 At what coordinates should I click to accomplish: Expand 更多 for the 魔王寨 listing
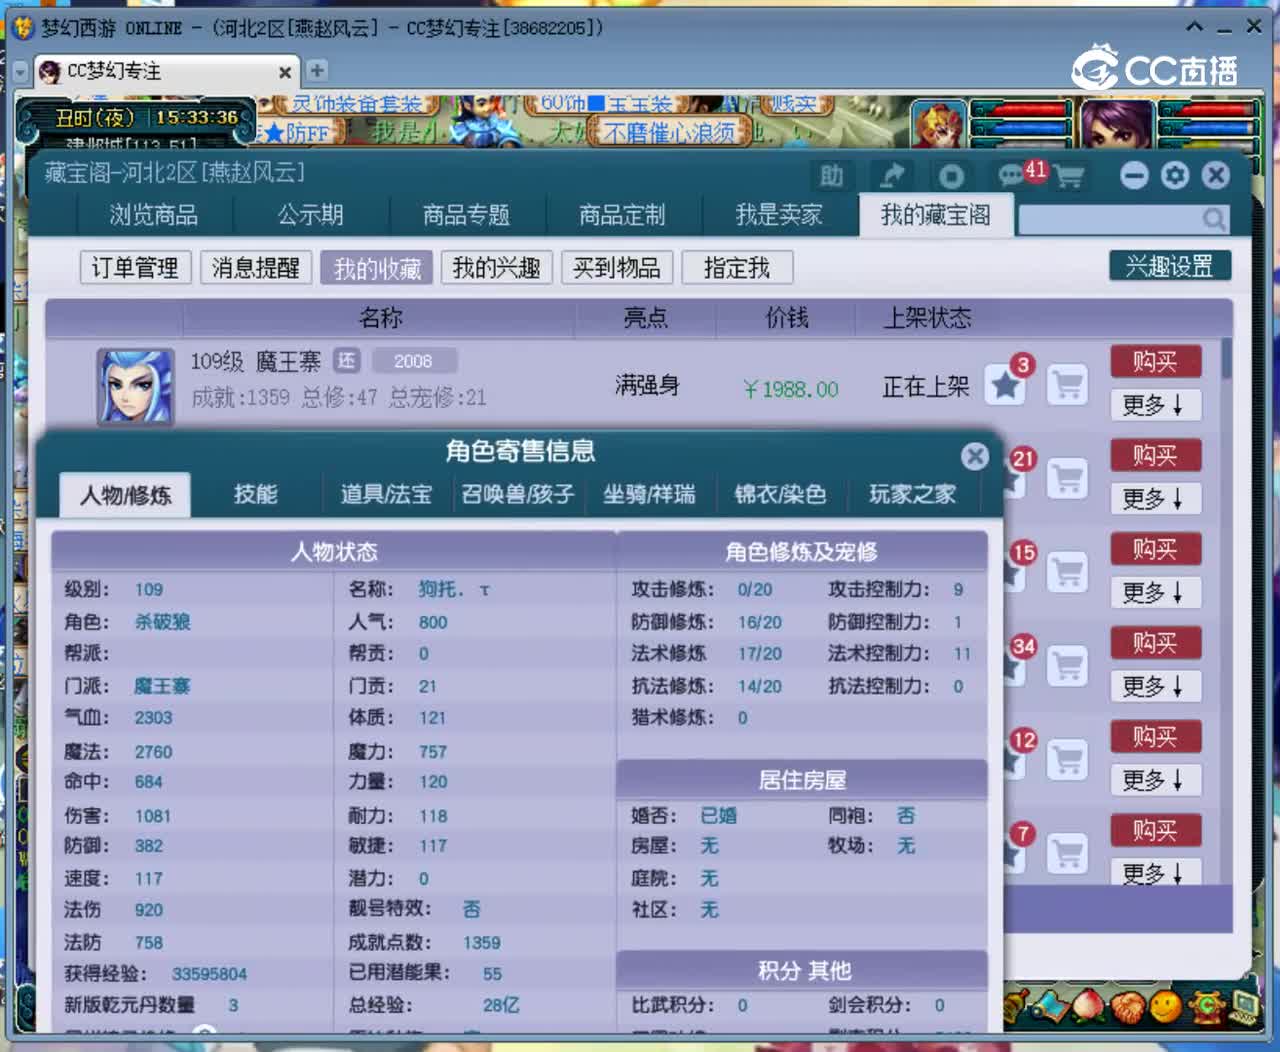(x=1155, y=405)
